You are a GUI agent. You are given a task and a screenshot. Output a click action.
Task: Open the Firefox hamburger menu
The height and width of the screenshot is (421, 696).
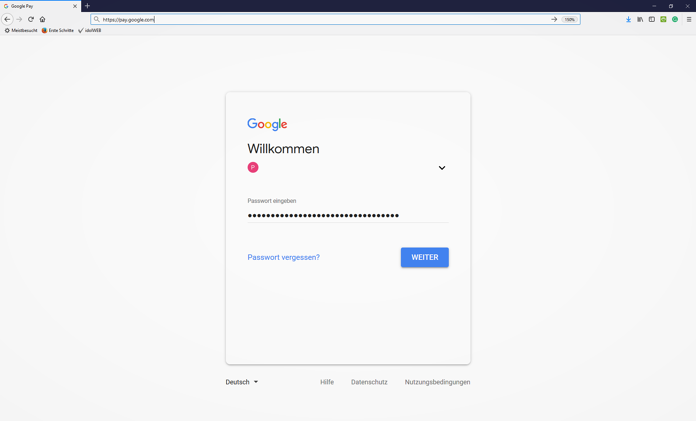689,19
